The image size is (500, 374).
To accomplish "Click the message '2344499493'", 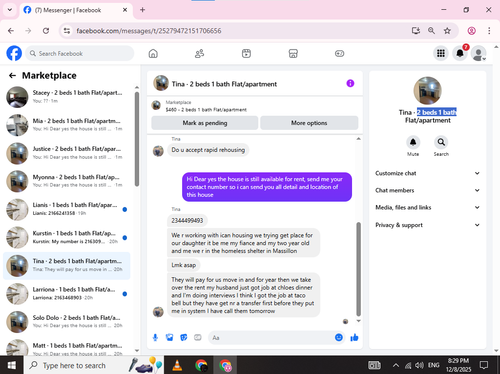I will [x=187, y=220].
